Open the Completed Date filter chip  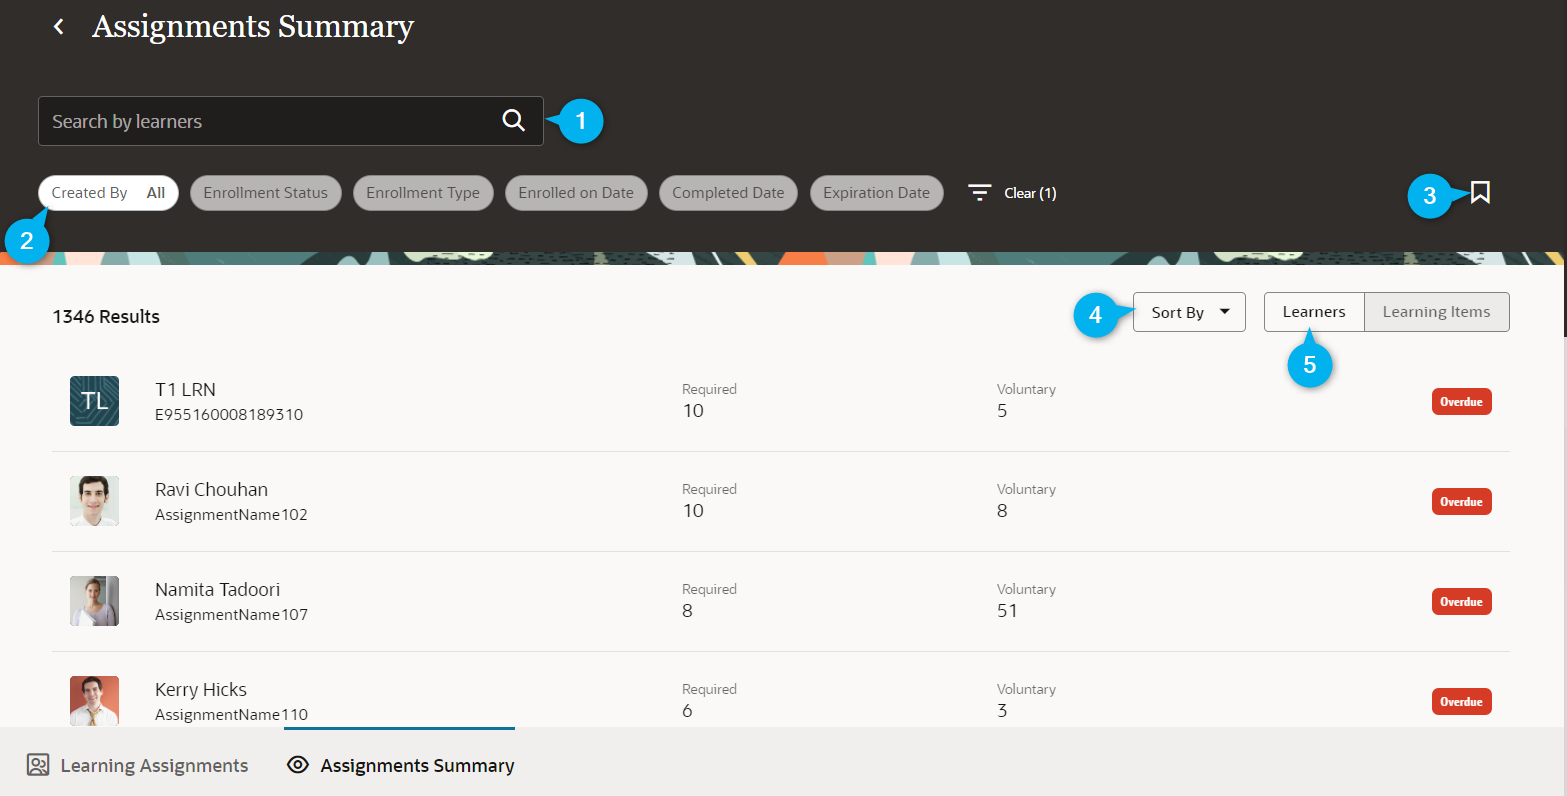pos(728,193)
